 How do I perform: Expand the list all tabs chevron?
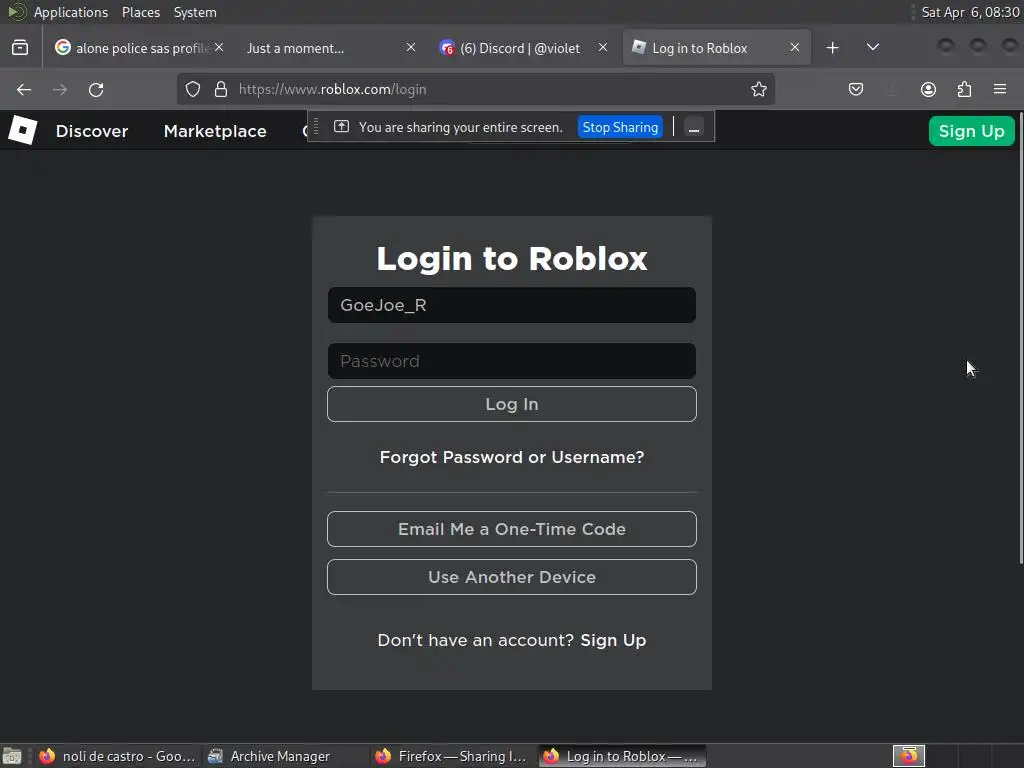click(872, 48)
